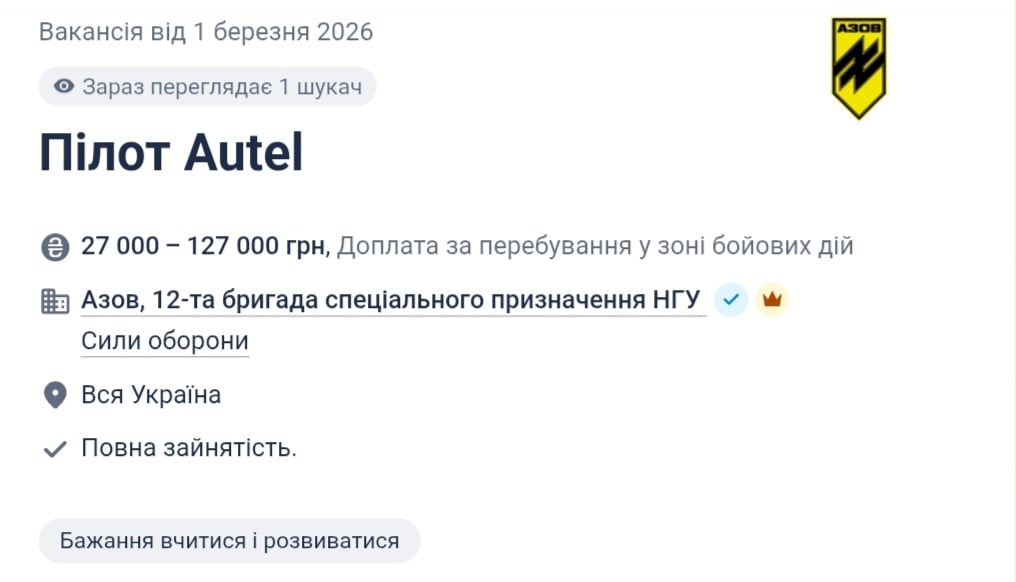Click the building icon beside company name
The height and width of the screenshot is (582, 1016).
pyautogui.click(x=54, y=300)
